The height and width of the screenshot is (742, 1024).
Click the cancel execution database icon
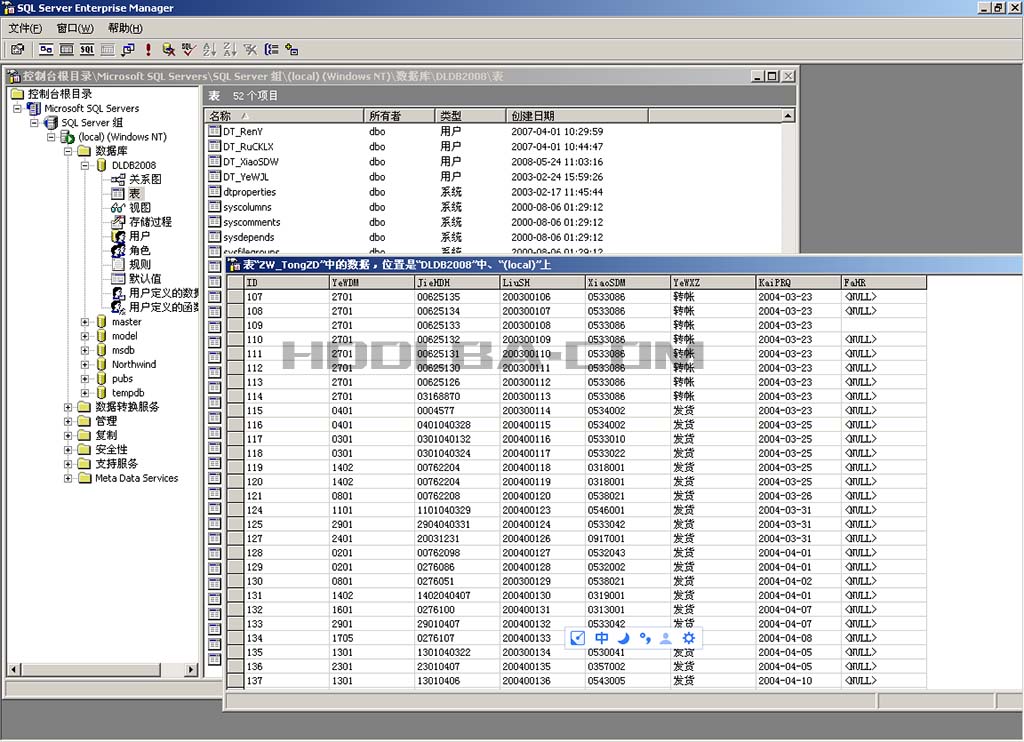click(x=168, y=49)
